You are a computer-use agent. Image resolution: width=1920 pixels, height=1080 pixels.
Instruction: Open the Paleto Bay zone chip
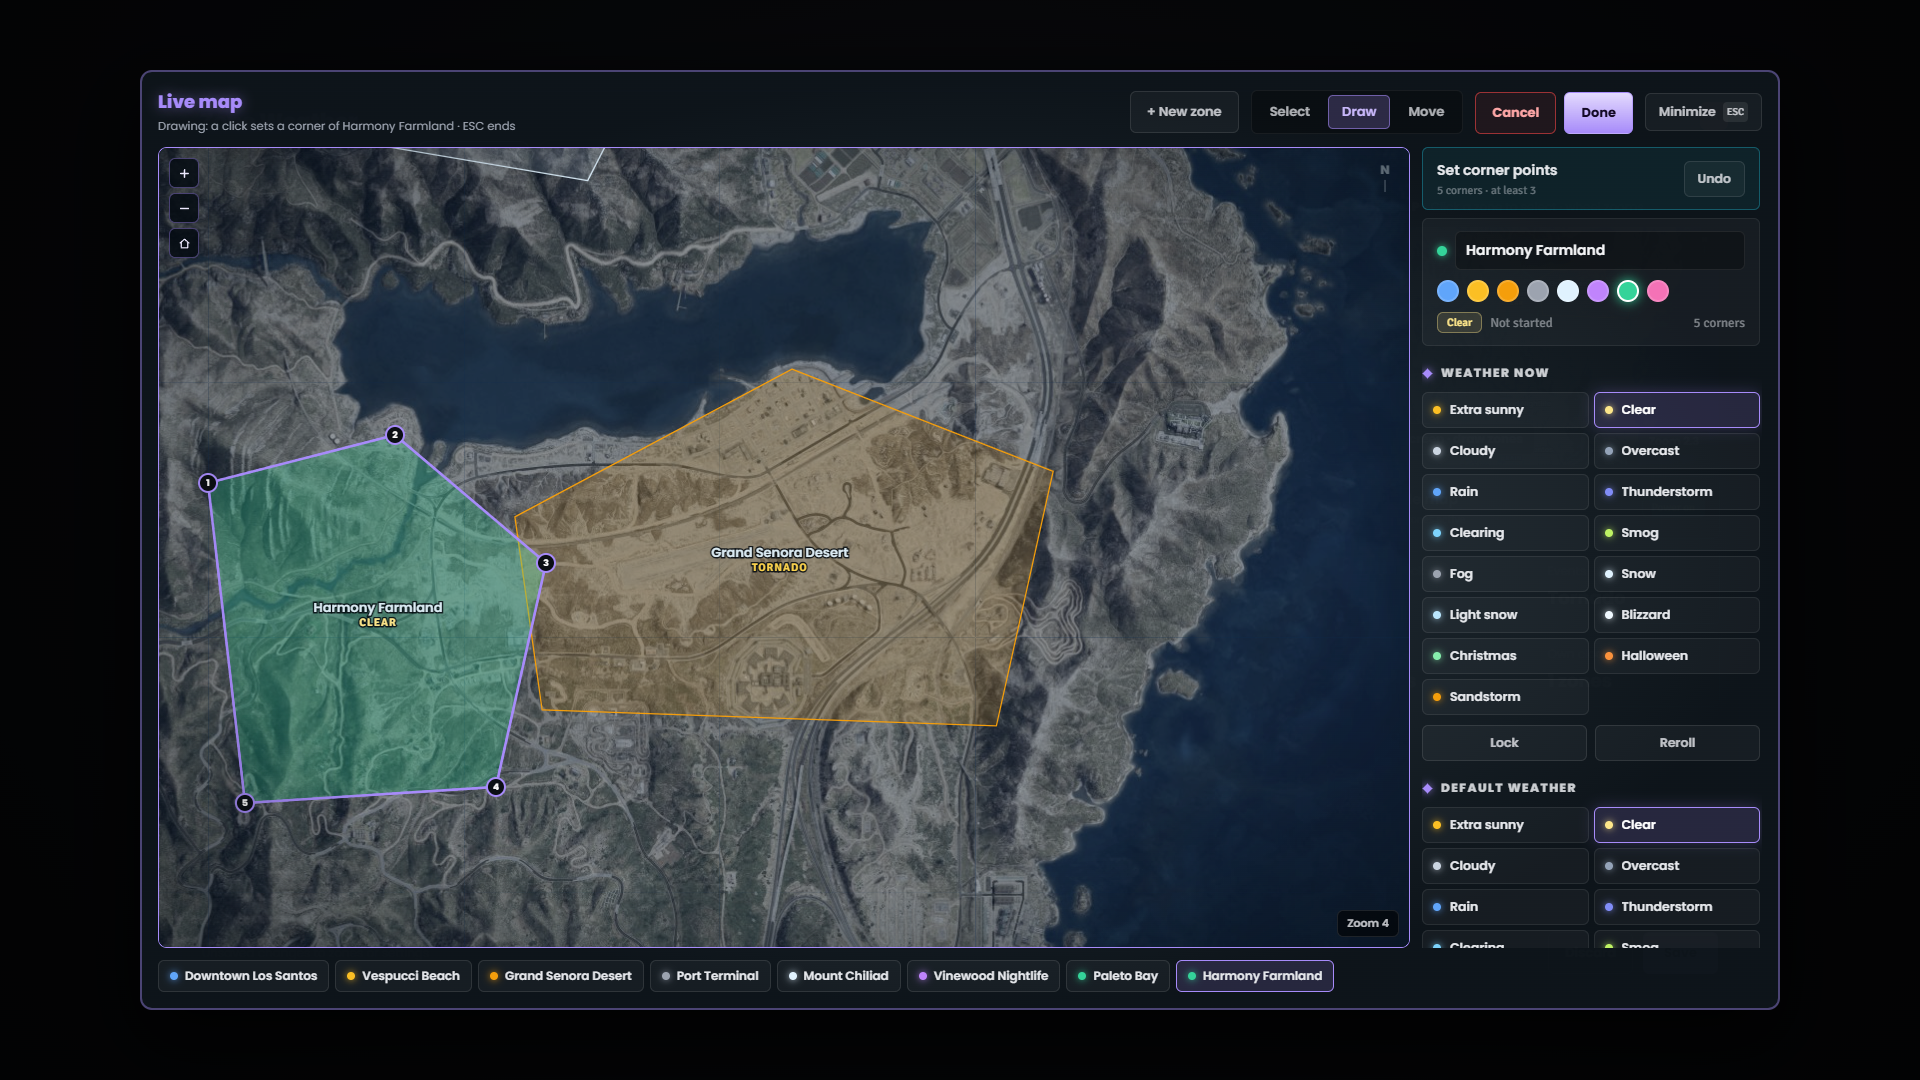(1118, 976)
